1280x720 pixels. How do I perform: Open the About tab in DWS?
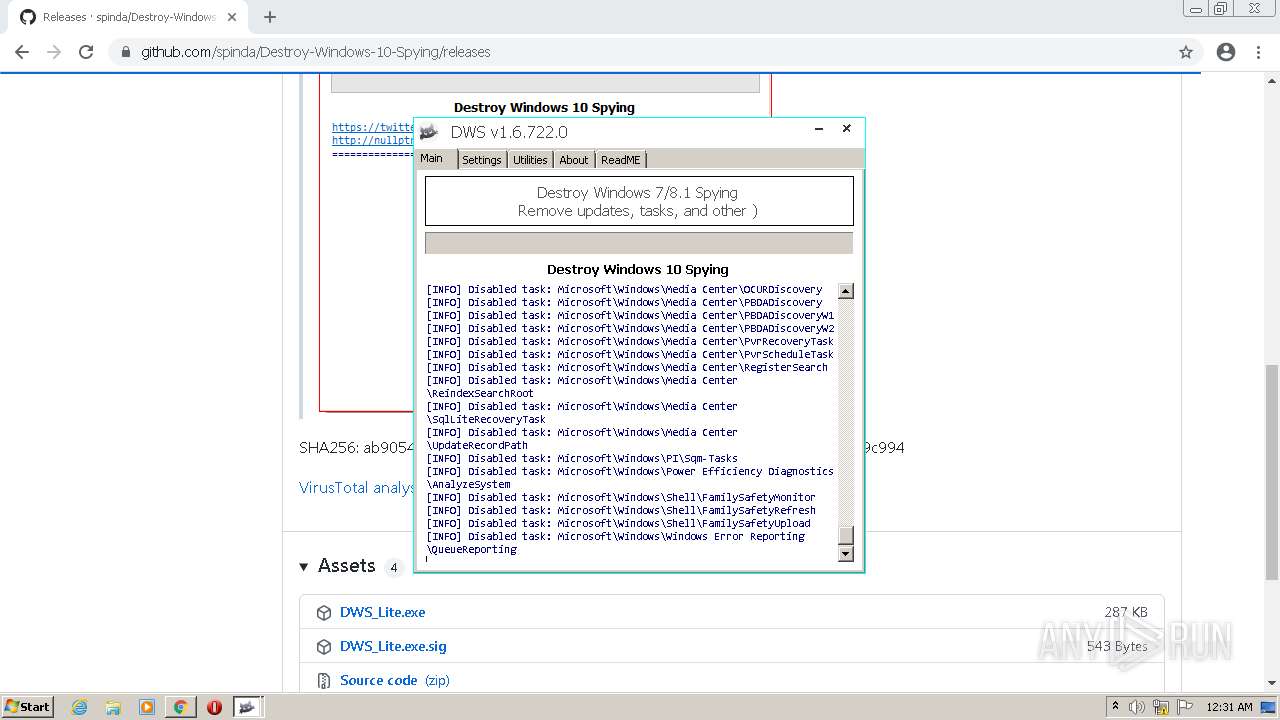(x=574, y=160)
